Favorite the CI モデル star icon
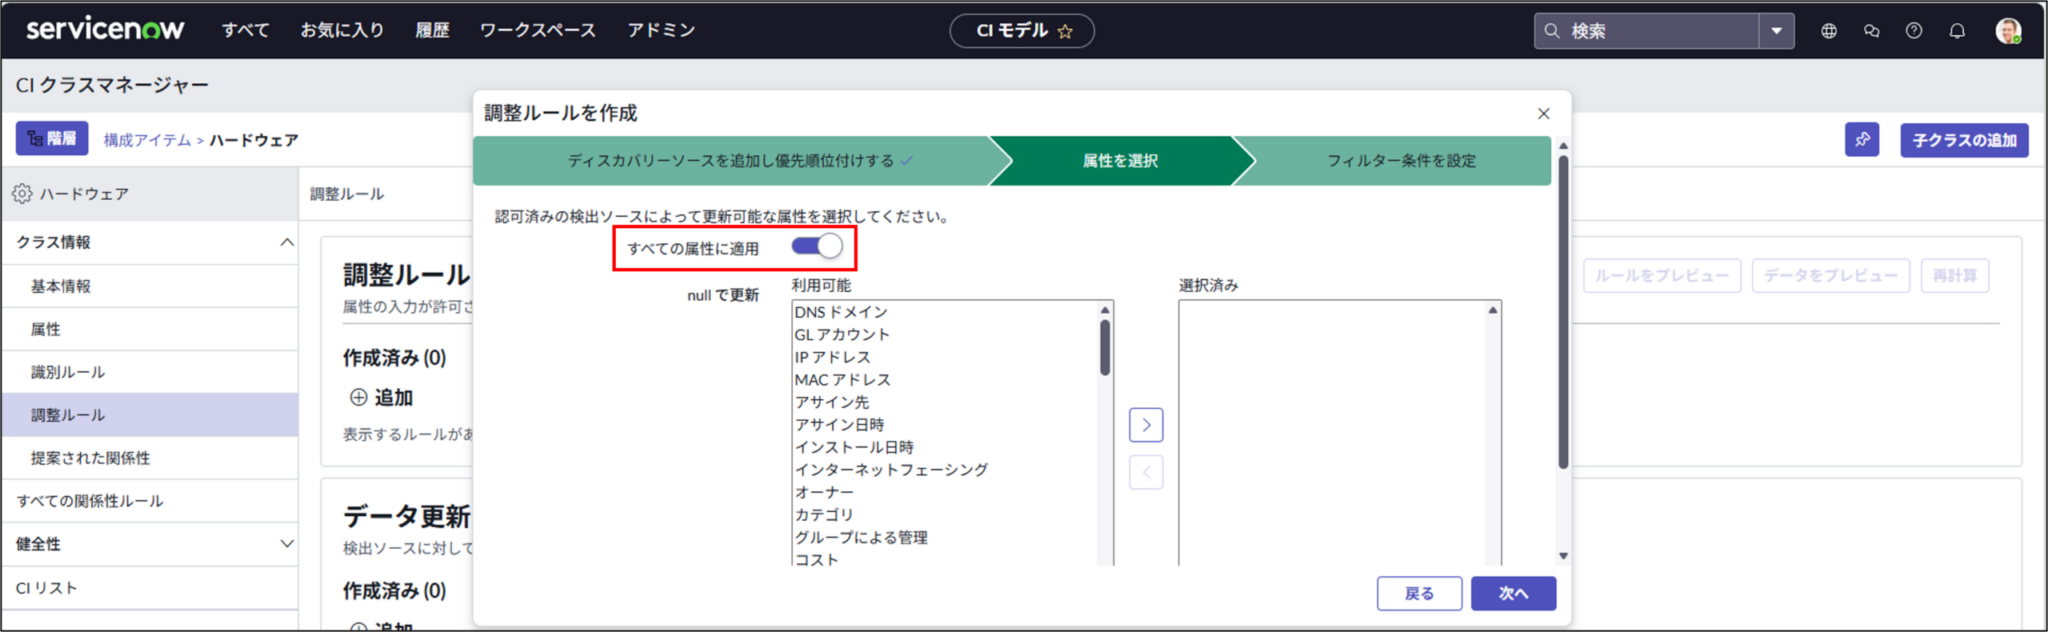Screen dimensions: 2048x632 [x=1065, y=31]
